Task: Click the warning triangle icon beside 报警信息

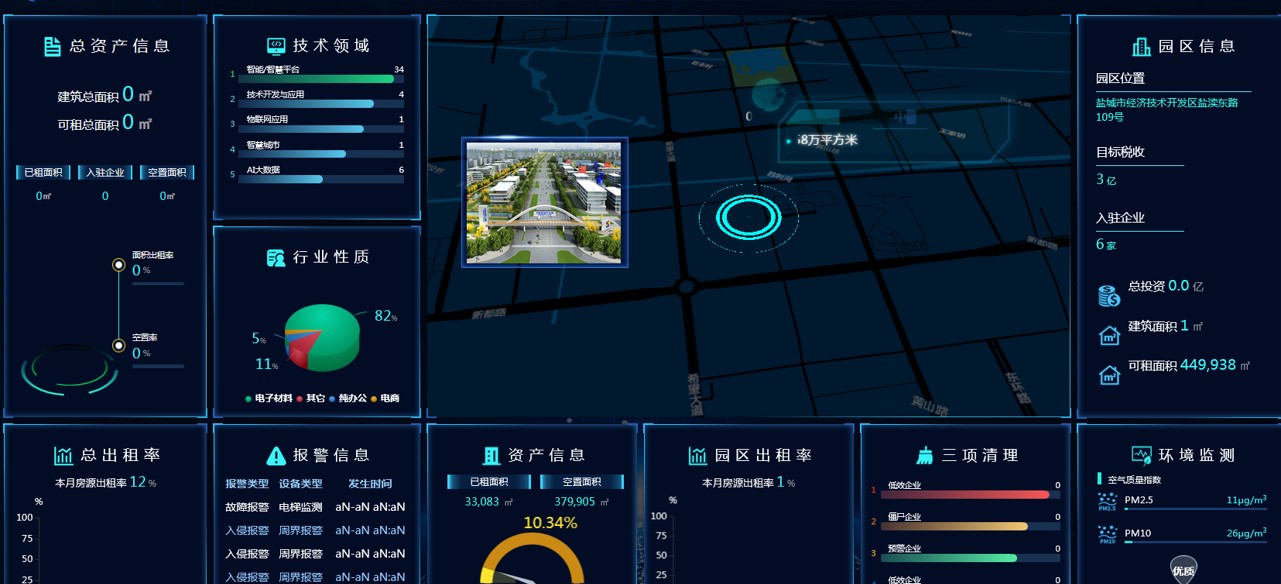Action: click(276, 456)
